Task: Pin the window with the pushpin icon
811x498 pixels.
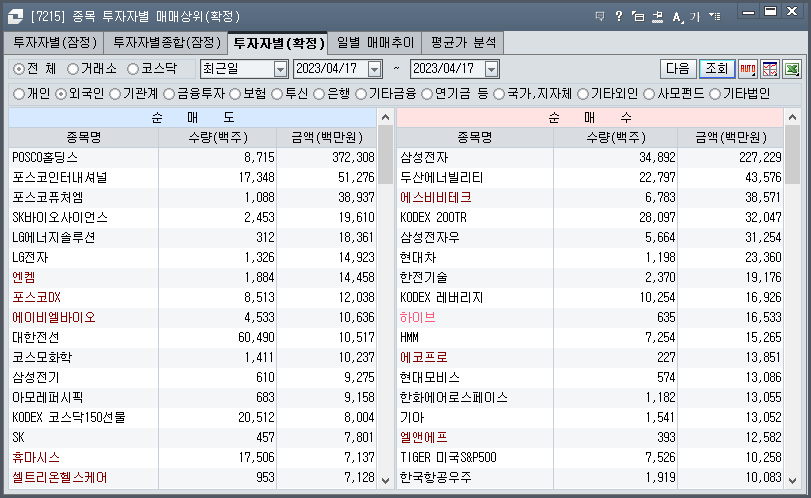Action: click(657, 17)
